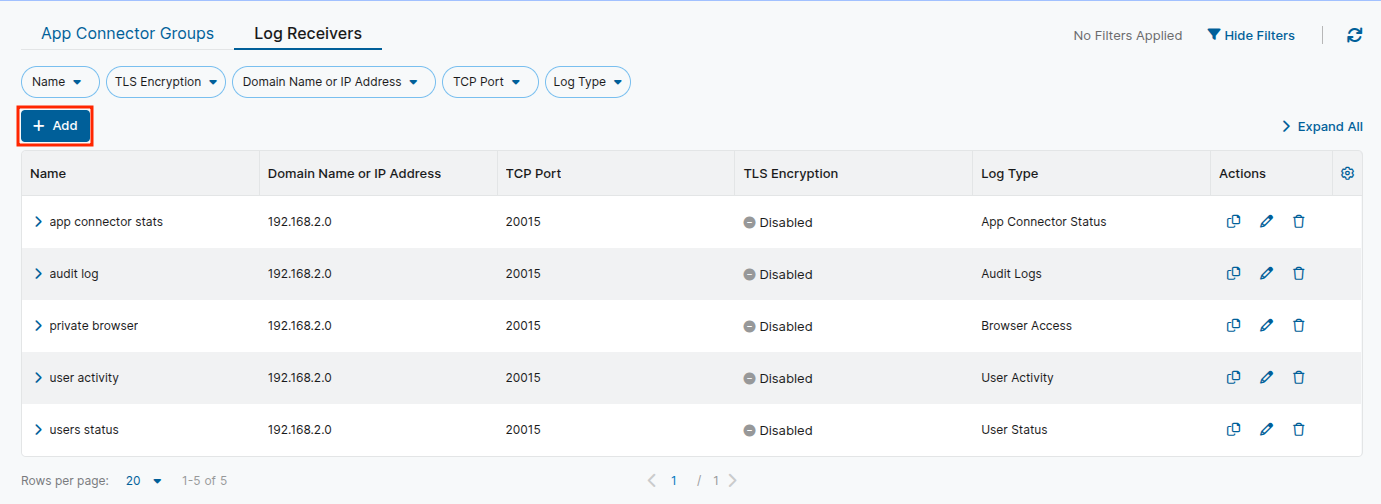
Task: Delete the private browser receiver
Action: pos(1298,326)
